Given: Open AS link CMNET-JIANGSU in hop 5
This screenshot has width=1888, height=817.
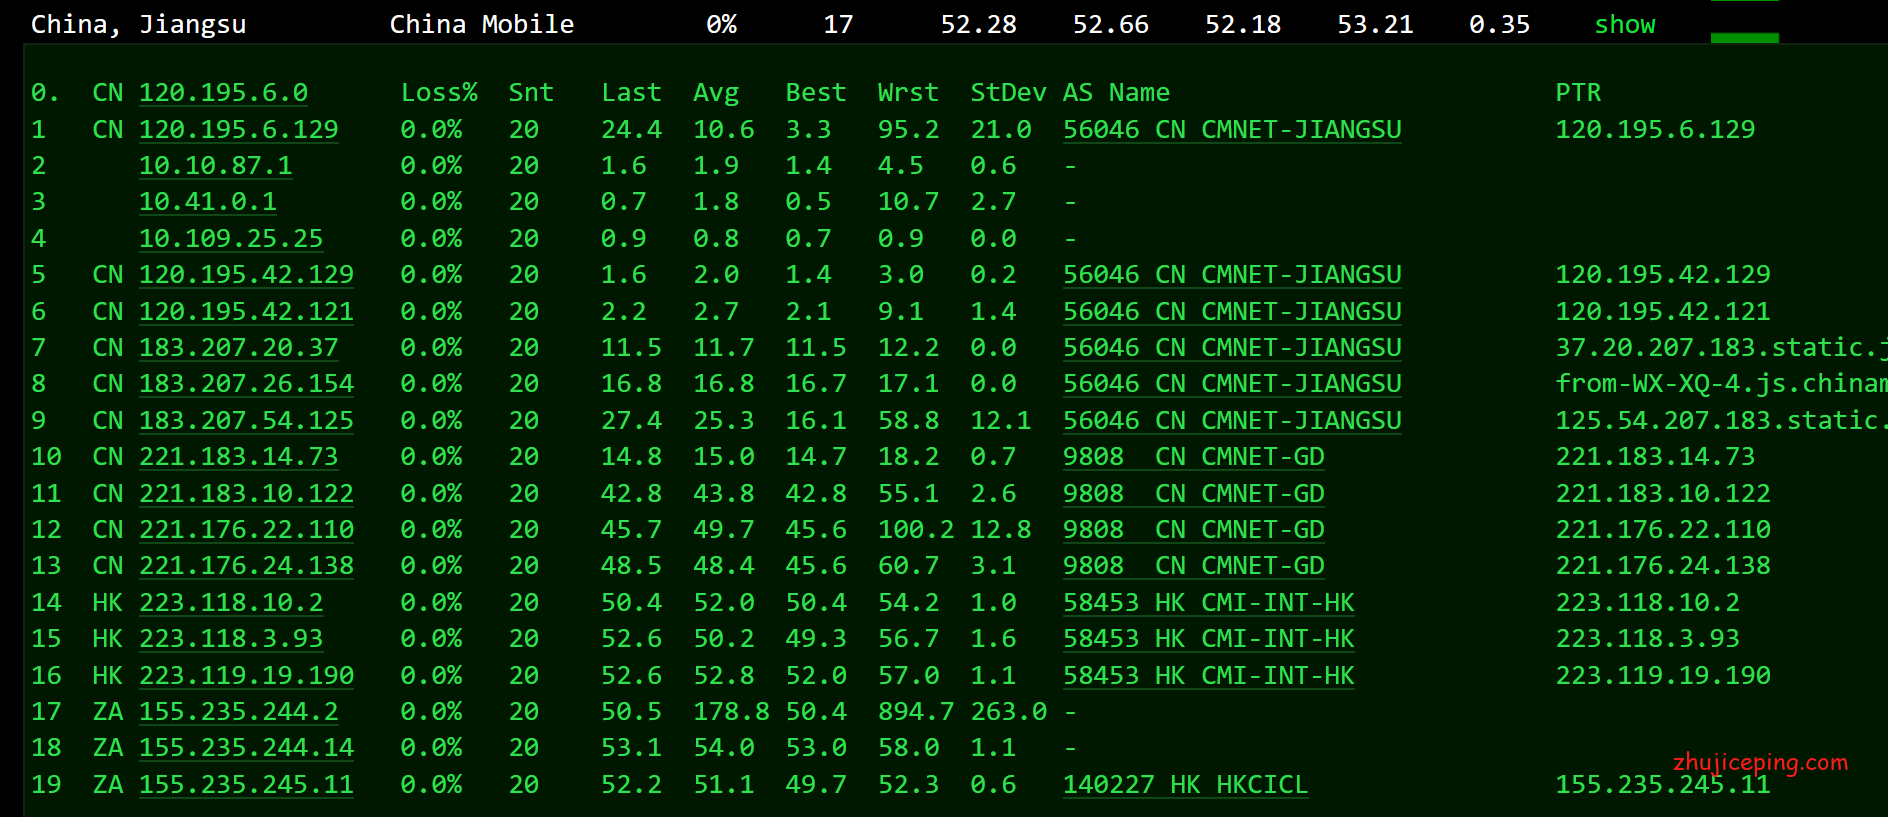Looking at the screenshot, I should 1232,275.
